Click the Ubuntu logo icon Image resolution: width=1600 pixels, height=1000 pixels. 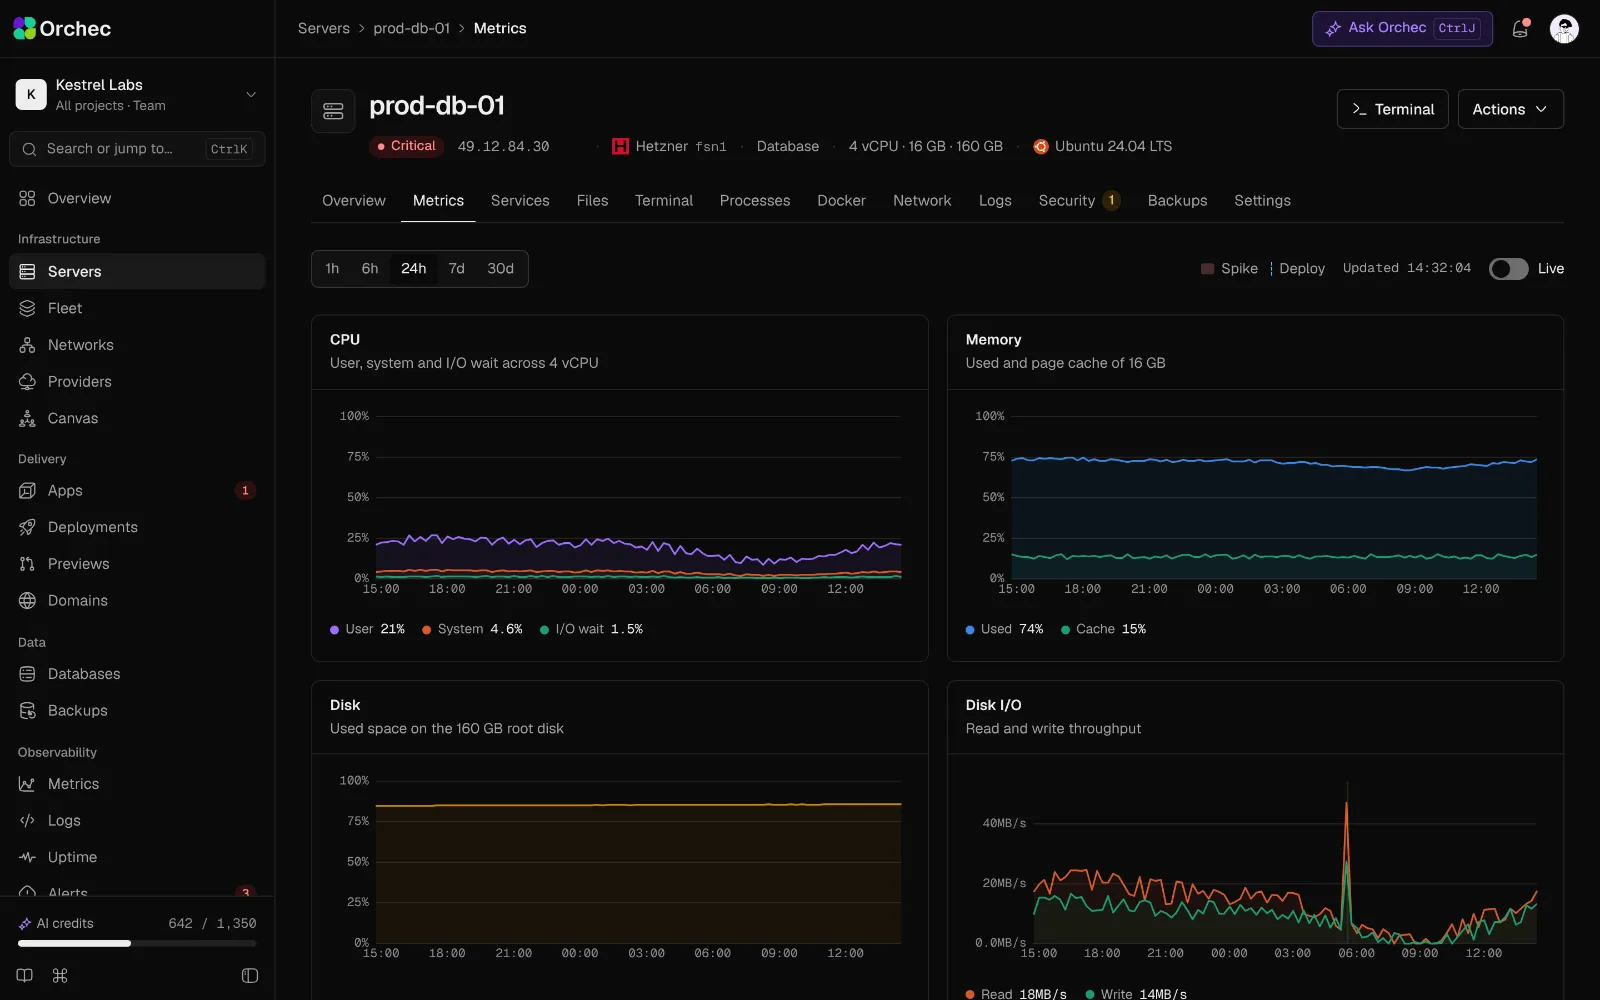pyautogui.click(x=1041, y=146)
